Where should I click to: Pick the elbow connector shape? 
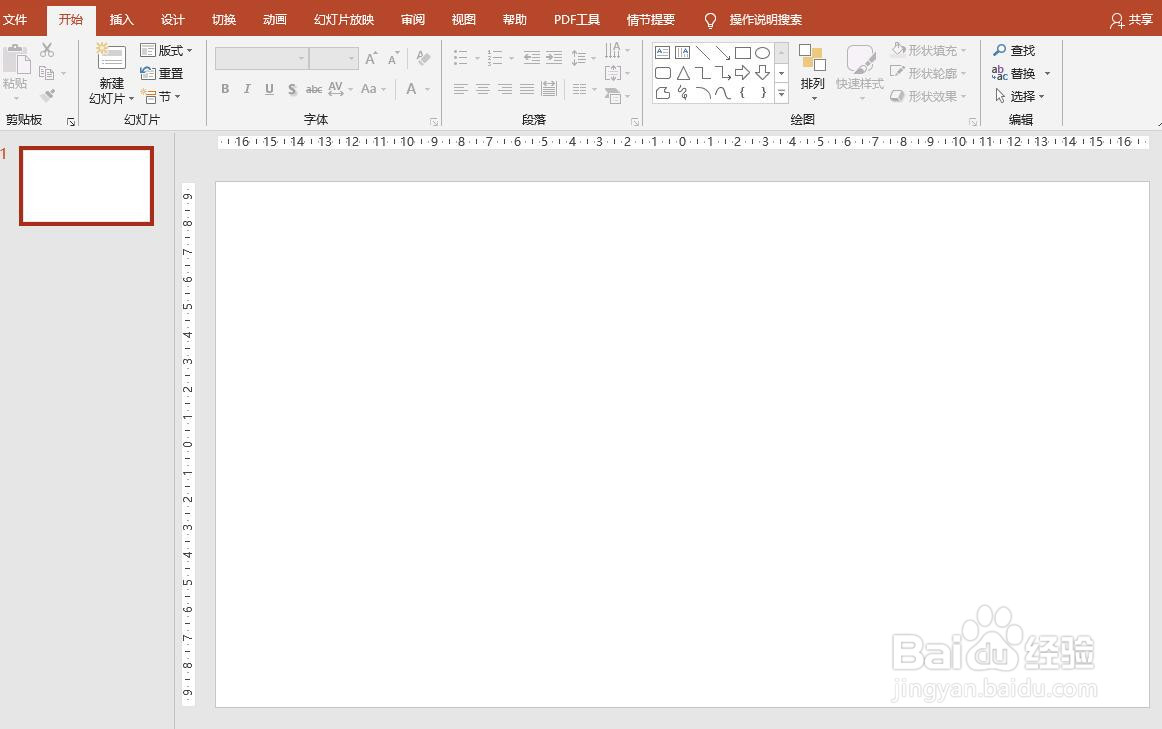click(x=703, y=73)
